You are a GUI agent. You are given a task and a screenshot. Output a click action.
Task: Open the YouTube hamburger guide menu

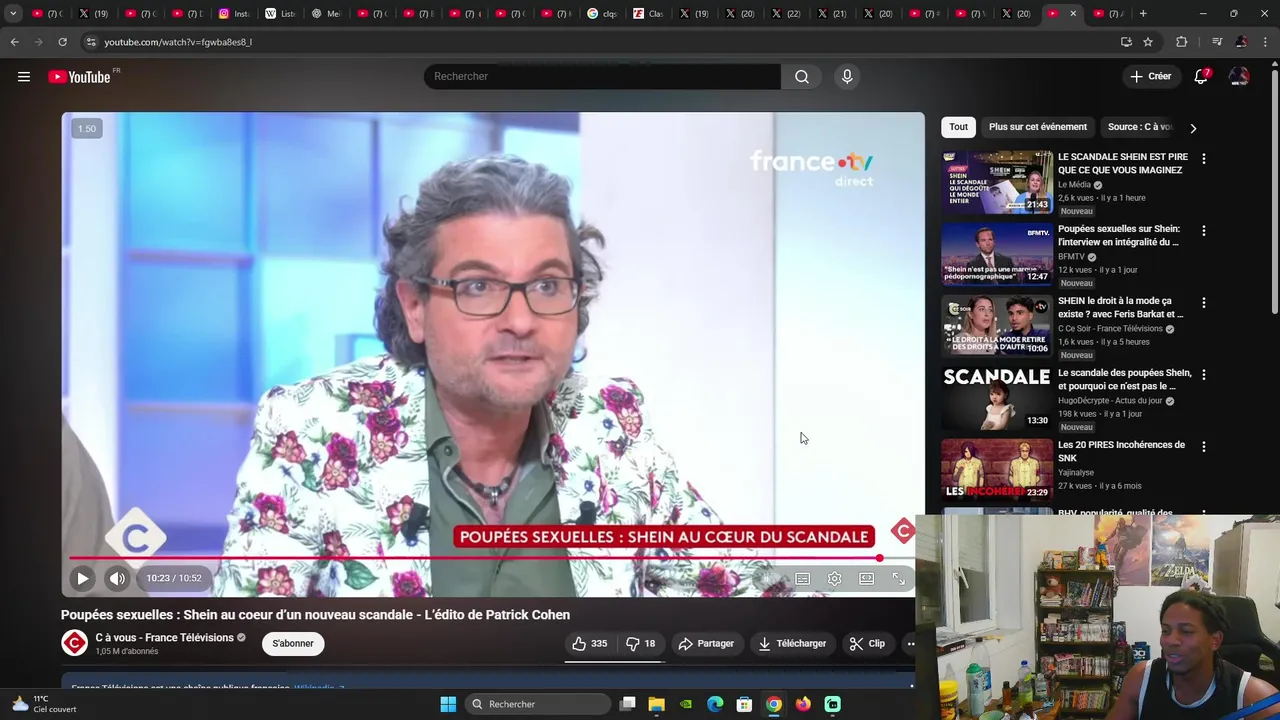tap(24, 77)
